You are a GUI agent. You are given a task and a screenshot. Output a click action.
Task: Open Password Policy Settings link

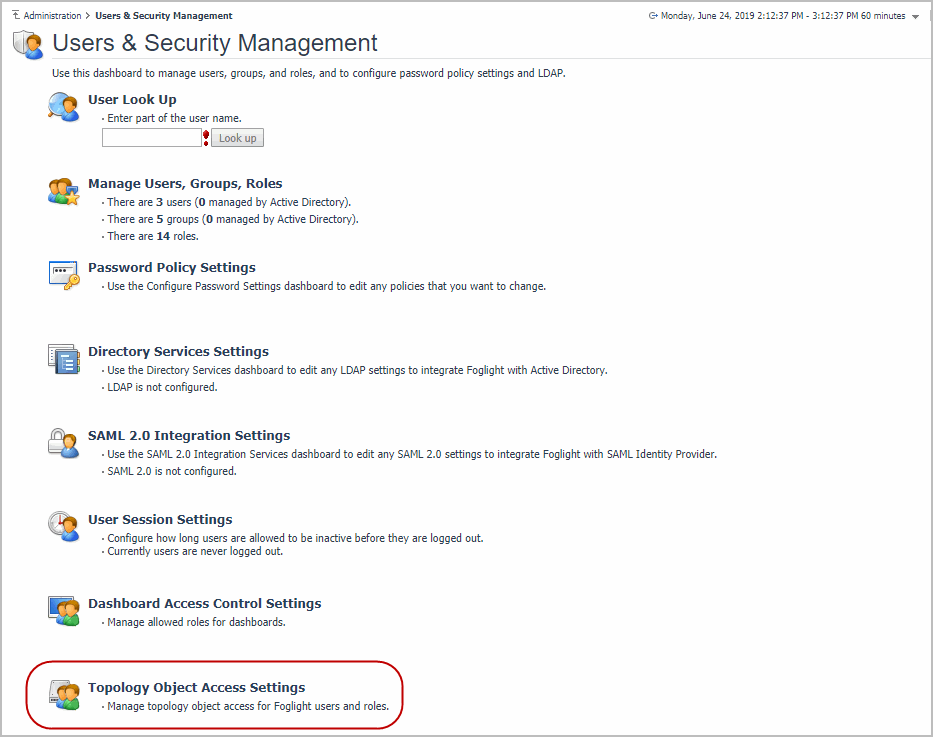172,268
